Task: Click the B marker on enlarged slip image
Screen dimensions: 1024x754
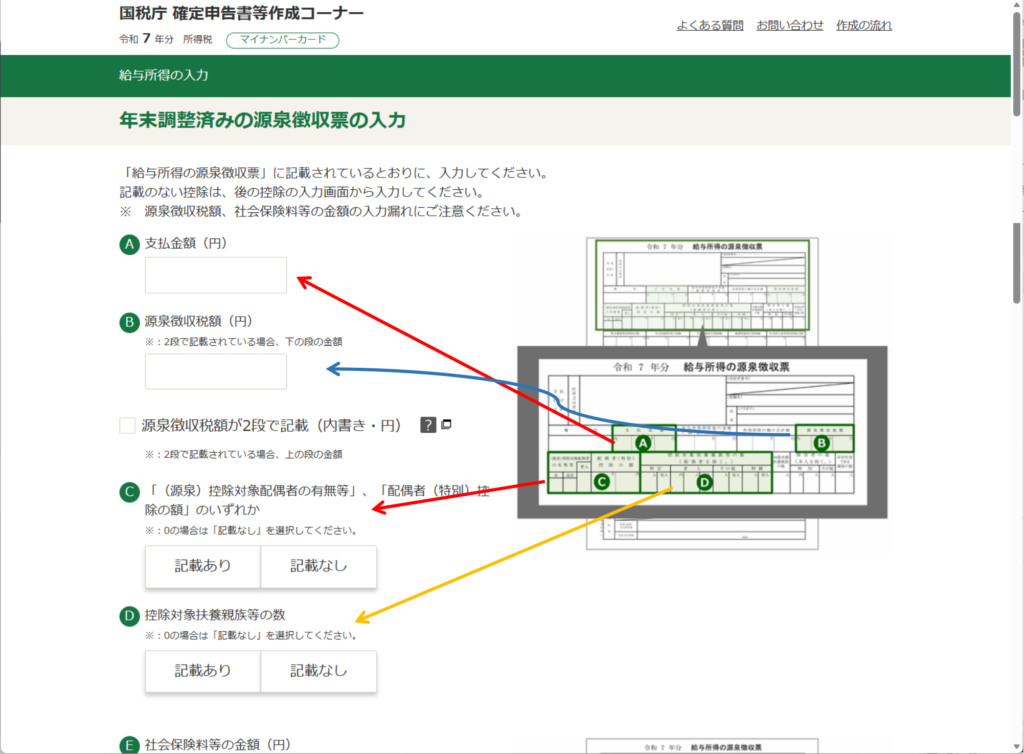Action: pos(821,441)
